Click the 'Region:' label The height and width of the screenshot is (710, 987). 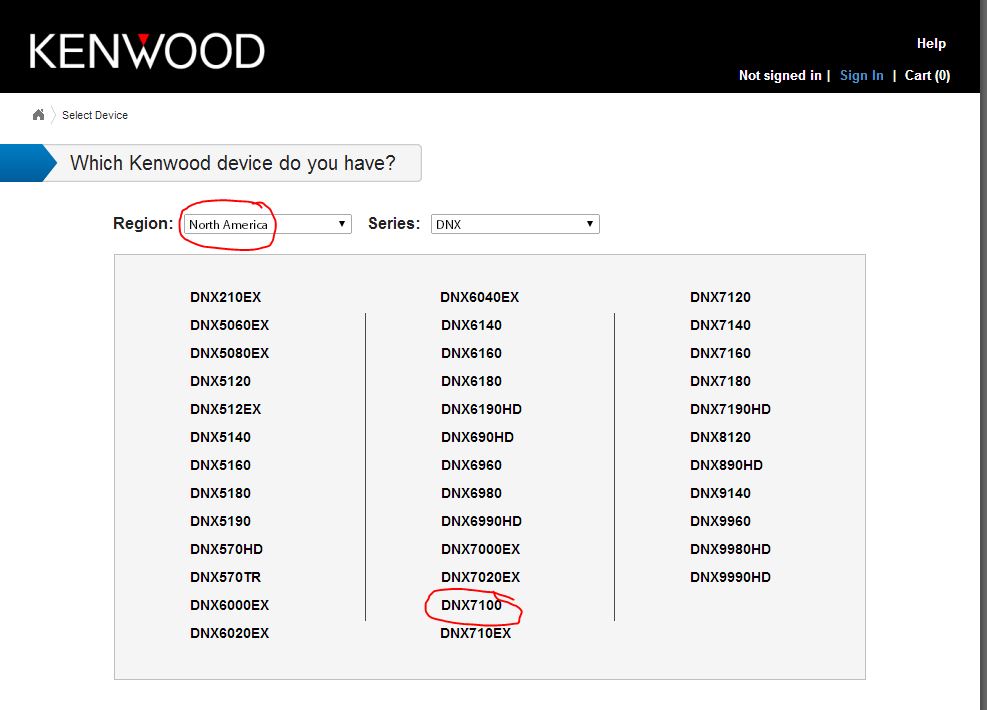[143, 223]
